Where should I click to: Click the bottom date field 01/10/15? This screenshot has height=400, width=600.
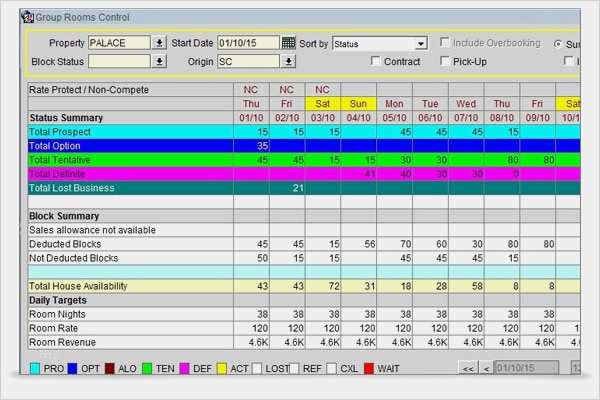pyautogui.click(x=526, y=368)
